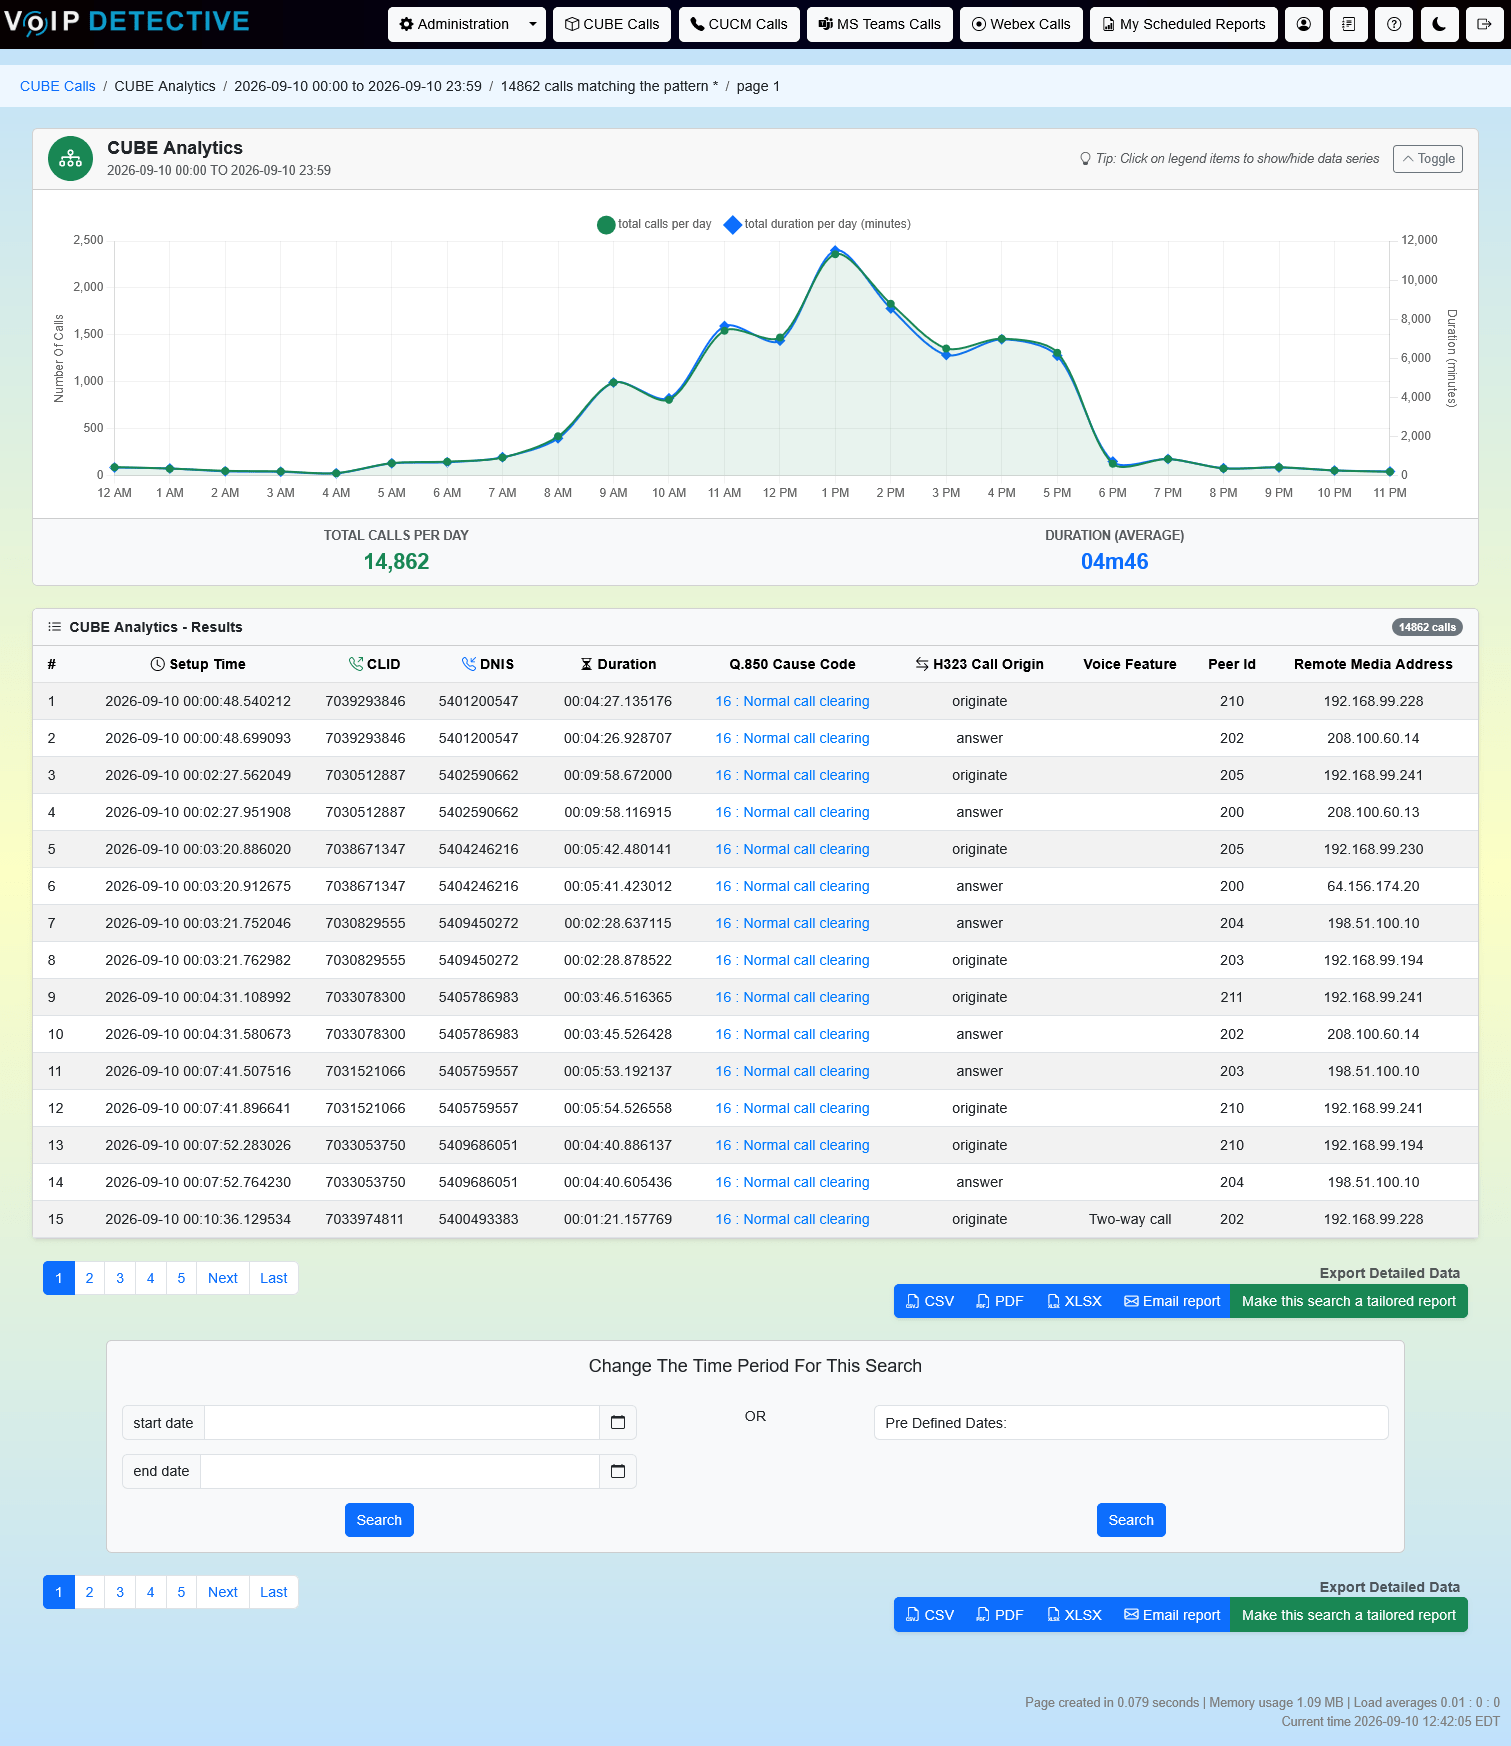Open the user profile icon in top bar
This screenshot has height=1746, width=1511.
[x=1304, y=24]
